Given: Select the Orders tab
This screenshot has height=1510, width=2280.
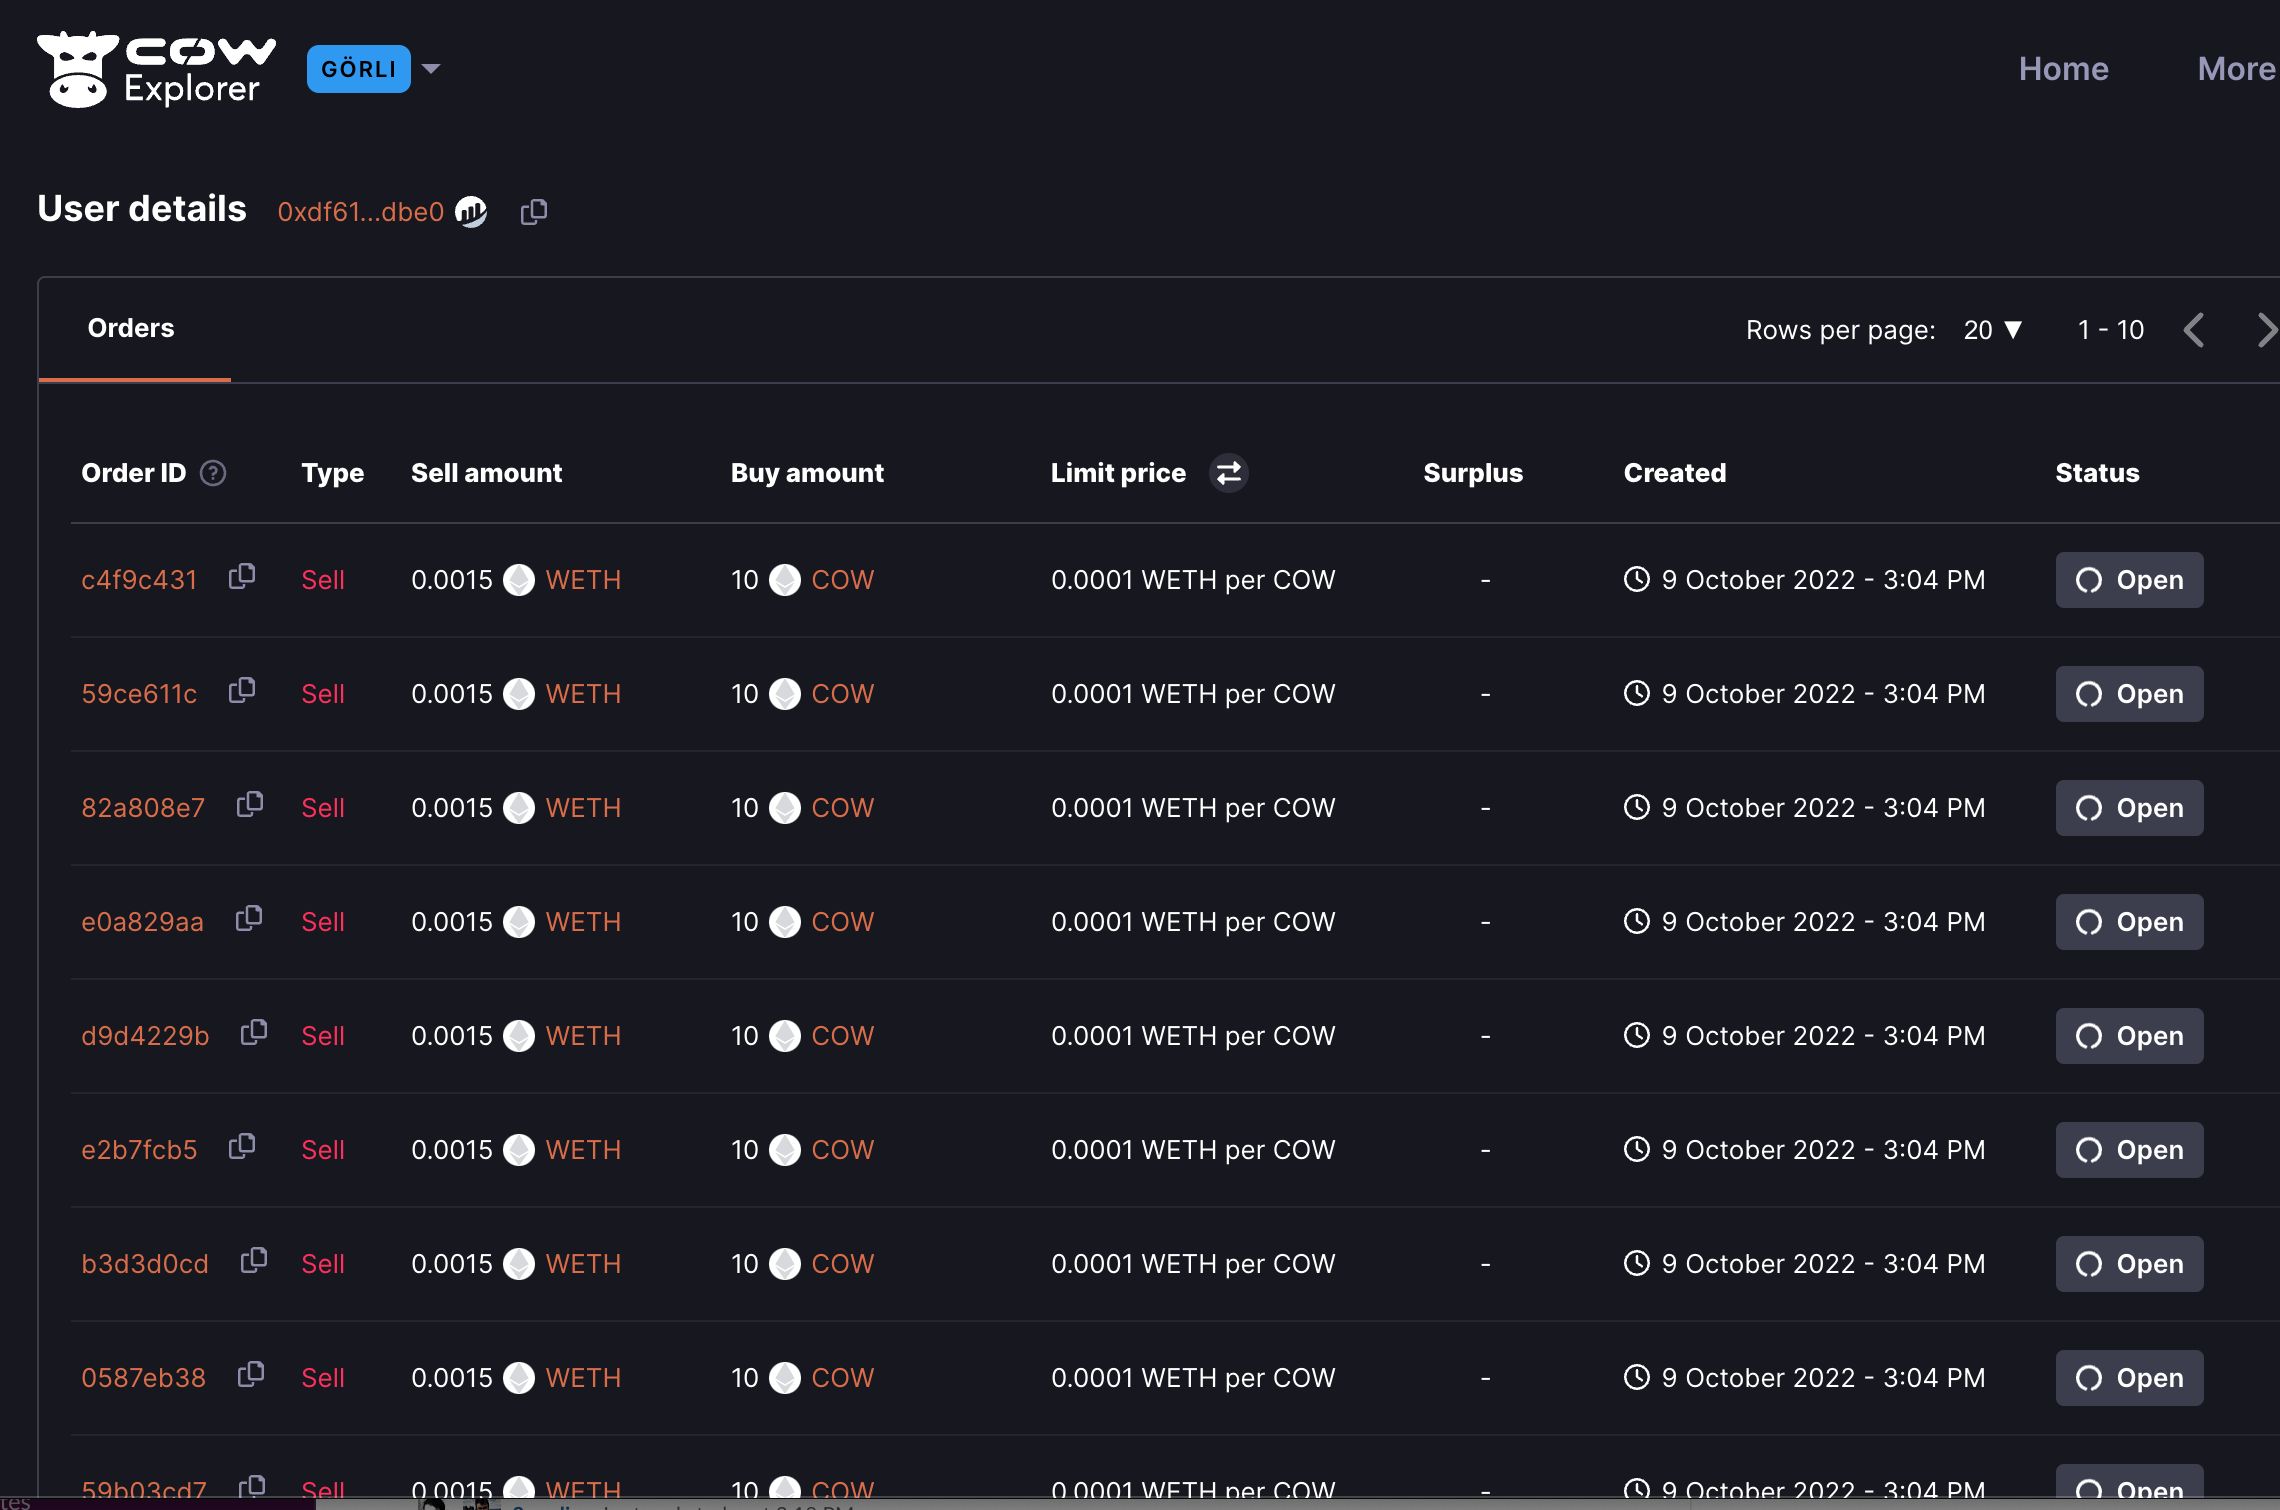Looking at the screenshot, I should click(x=131, y=328).
